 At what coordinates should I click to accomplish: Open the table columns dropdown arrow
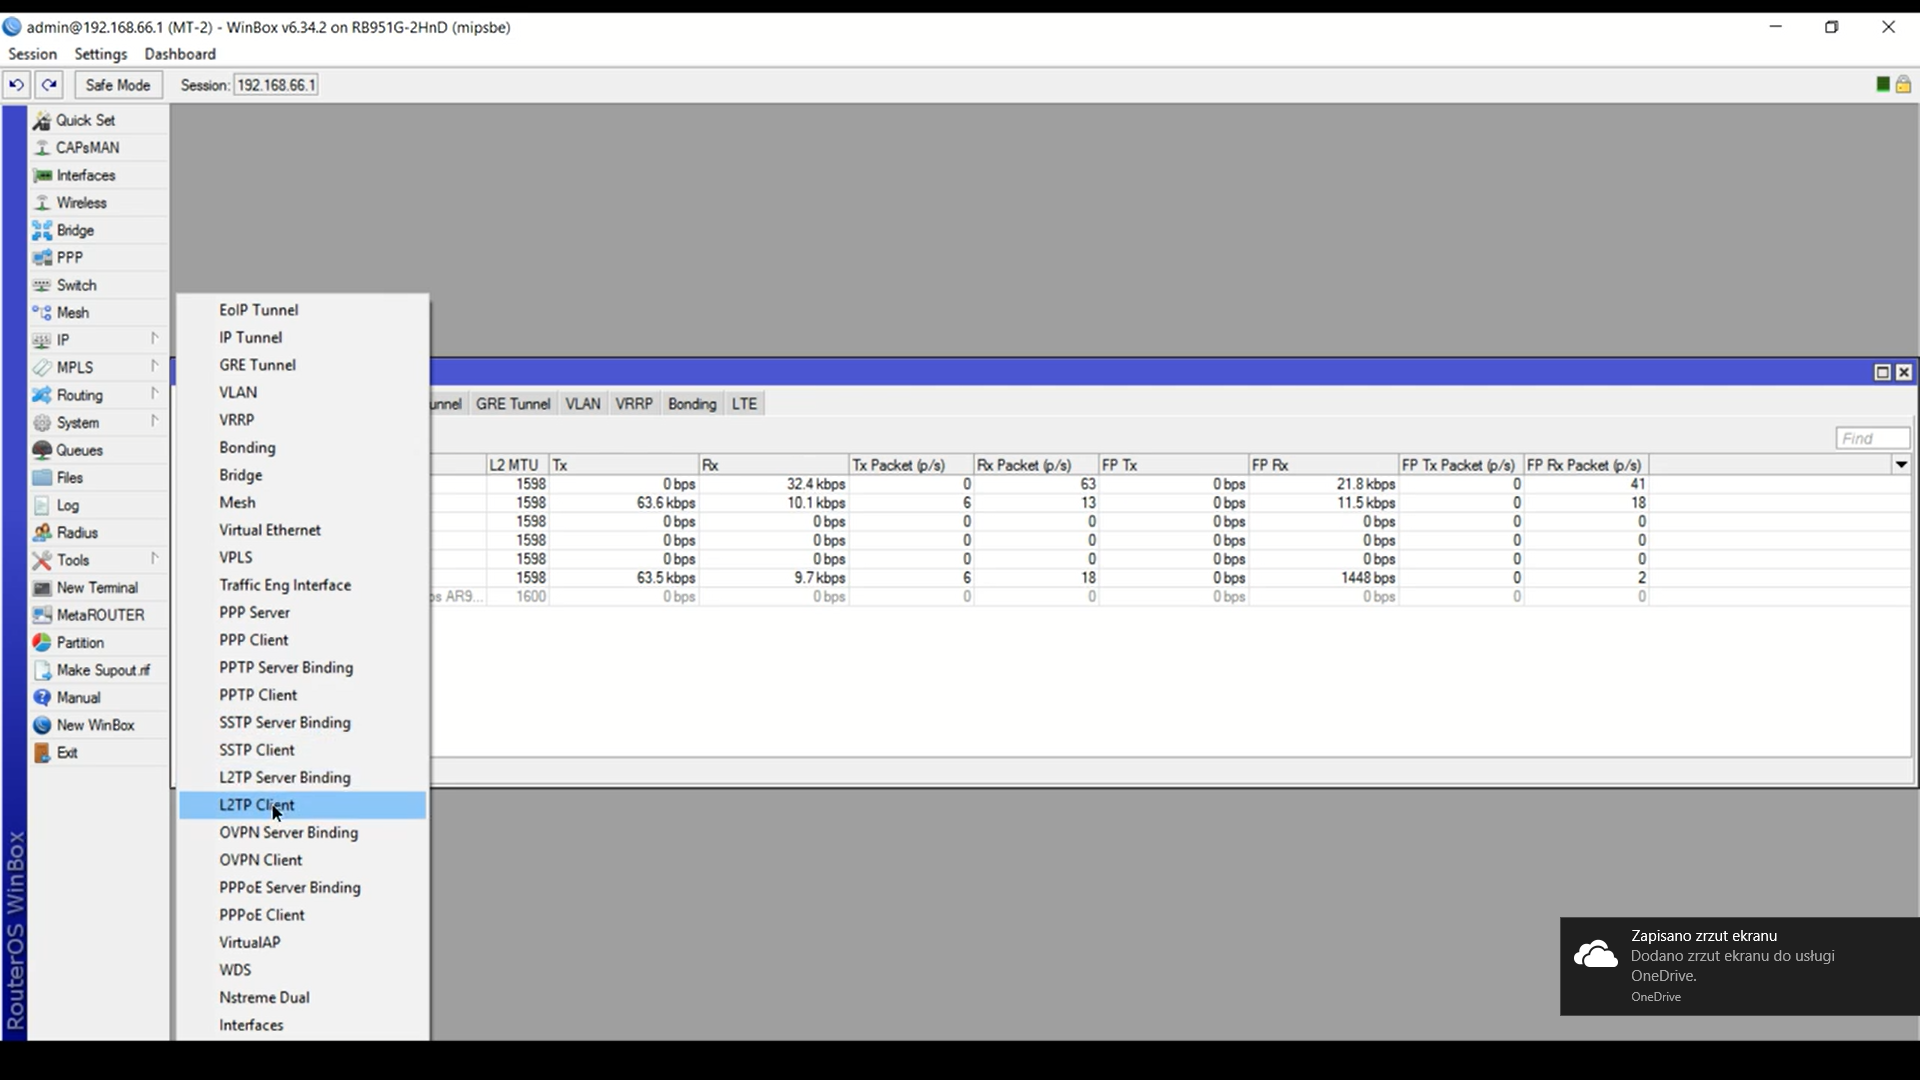click(1901, 465)
